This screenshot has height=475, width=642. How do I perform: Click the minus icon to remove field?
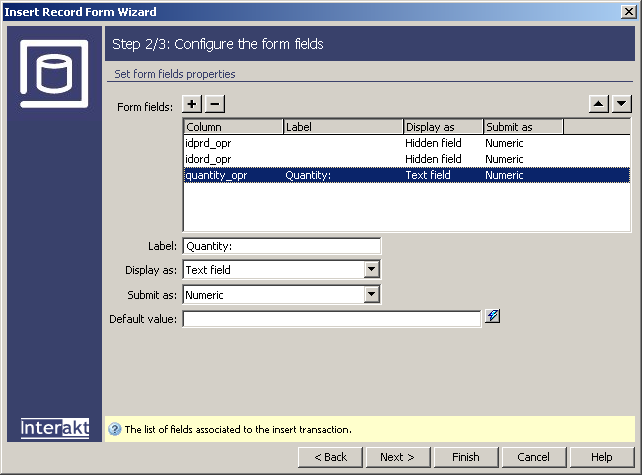215,104
